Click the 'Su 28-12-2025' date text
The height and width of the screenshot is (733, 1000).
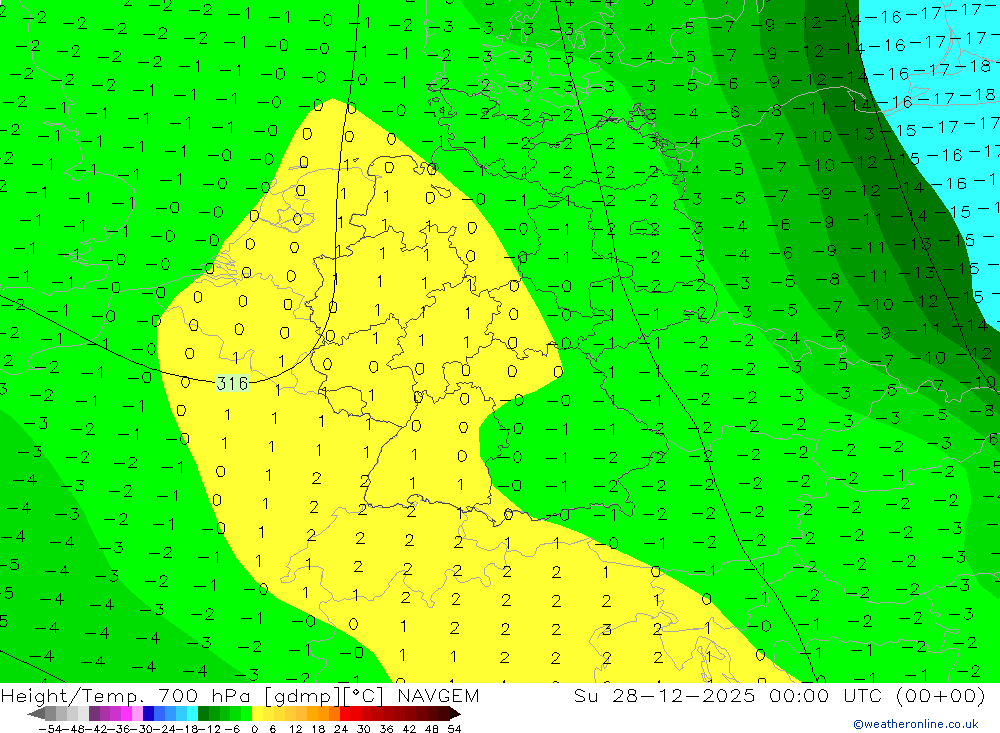tap(664, 695)
